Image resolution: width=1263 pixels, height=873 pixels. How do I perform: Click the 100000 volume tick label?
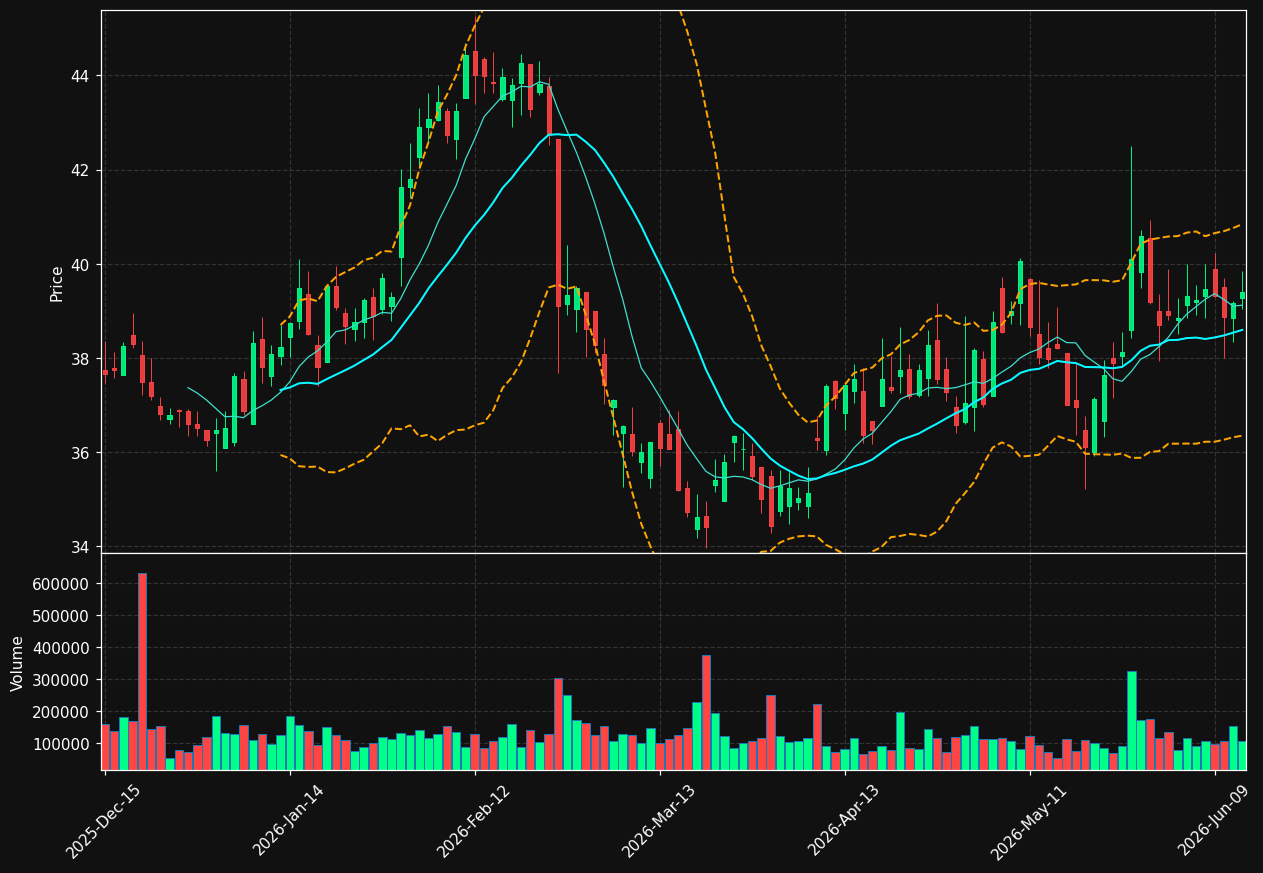pyautogui.click(x=62, y=744)
